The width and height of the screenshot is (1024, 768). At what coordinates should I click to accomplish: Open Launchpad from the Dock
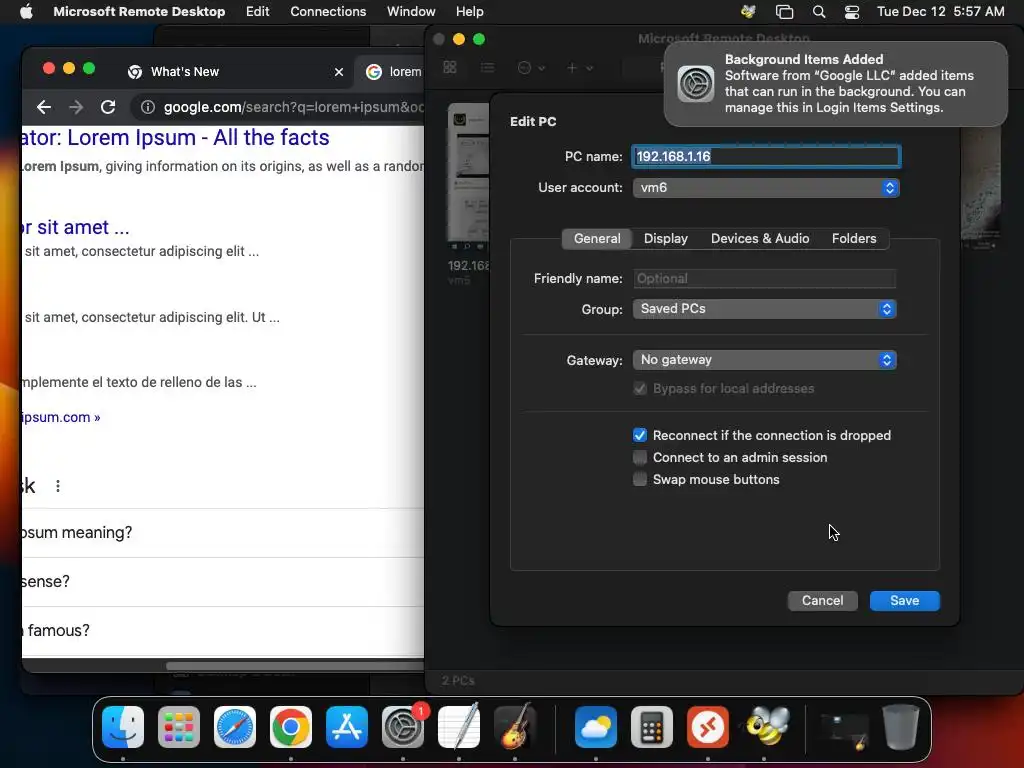pos(179,727)
